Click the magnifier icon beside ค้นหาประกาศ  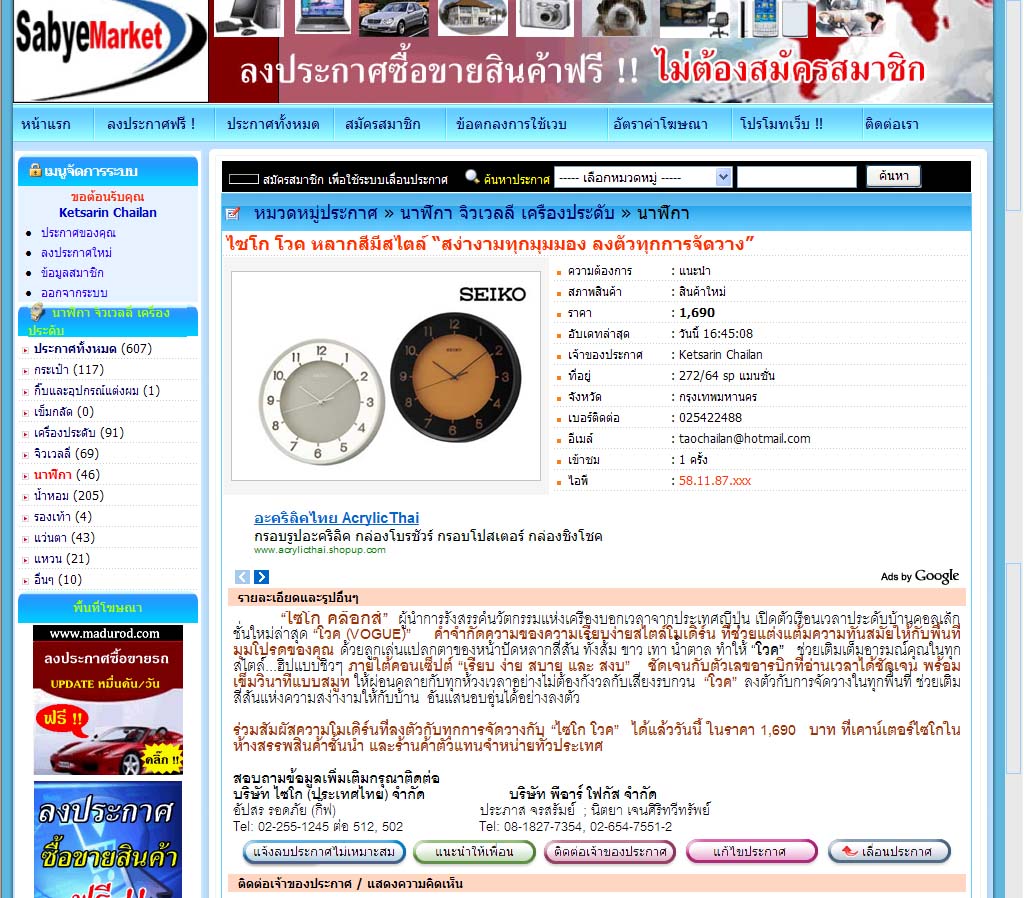[472, 176]
